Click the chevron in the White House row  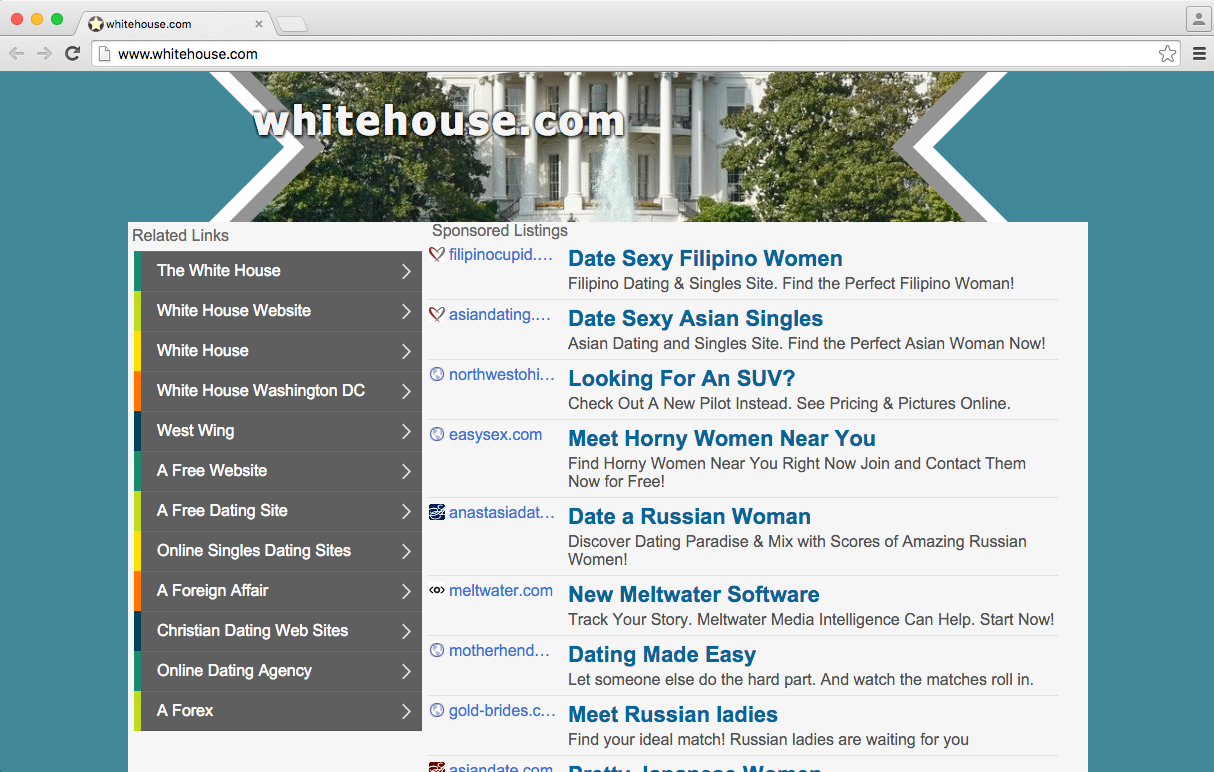(x=406, y=351)
